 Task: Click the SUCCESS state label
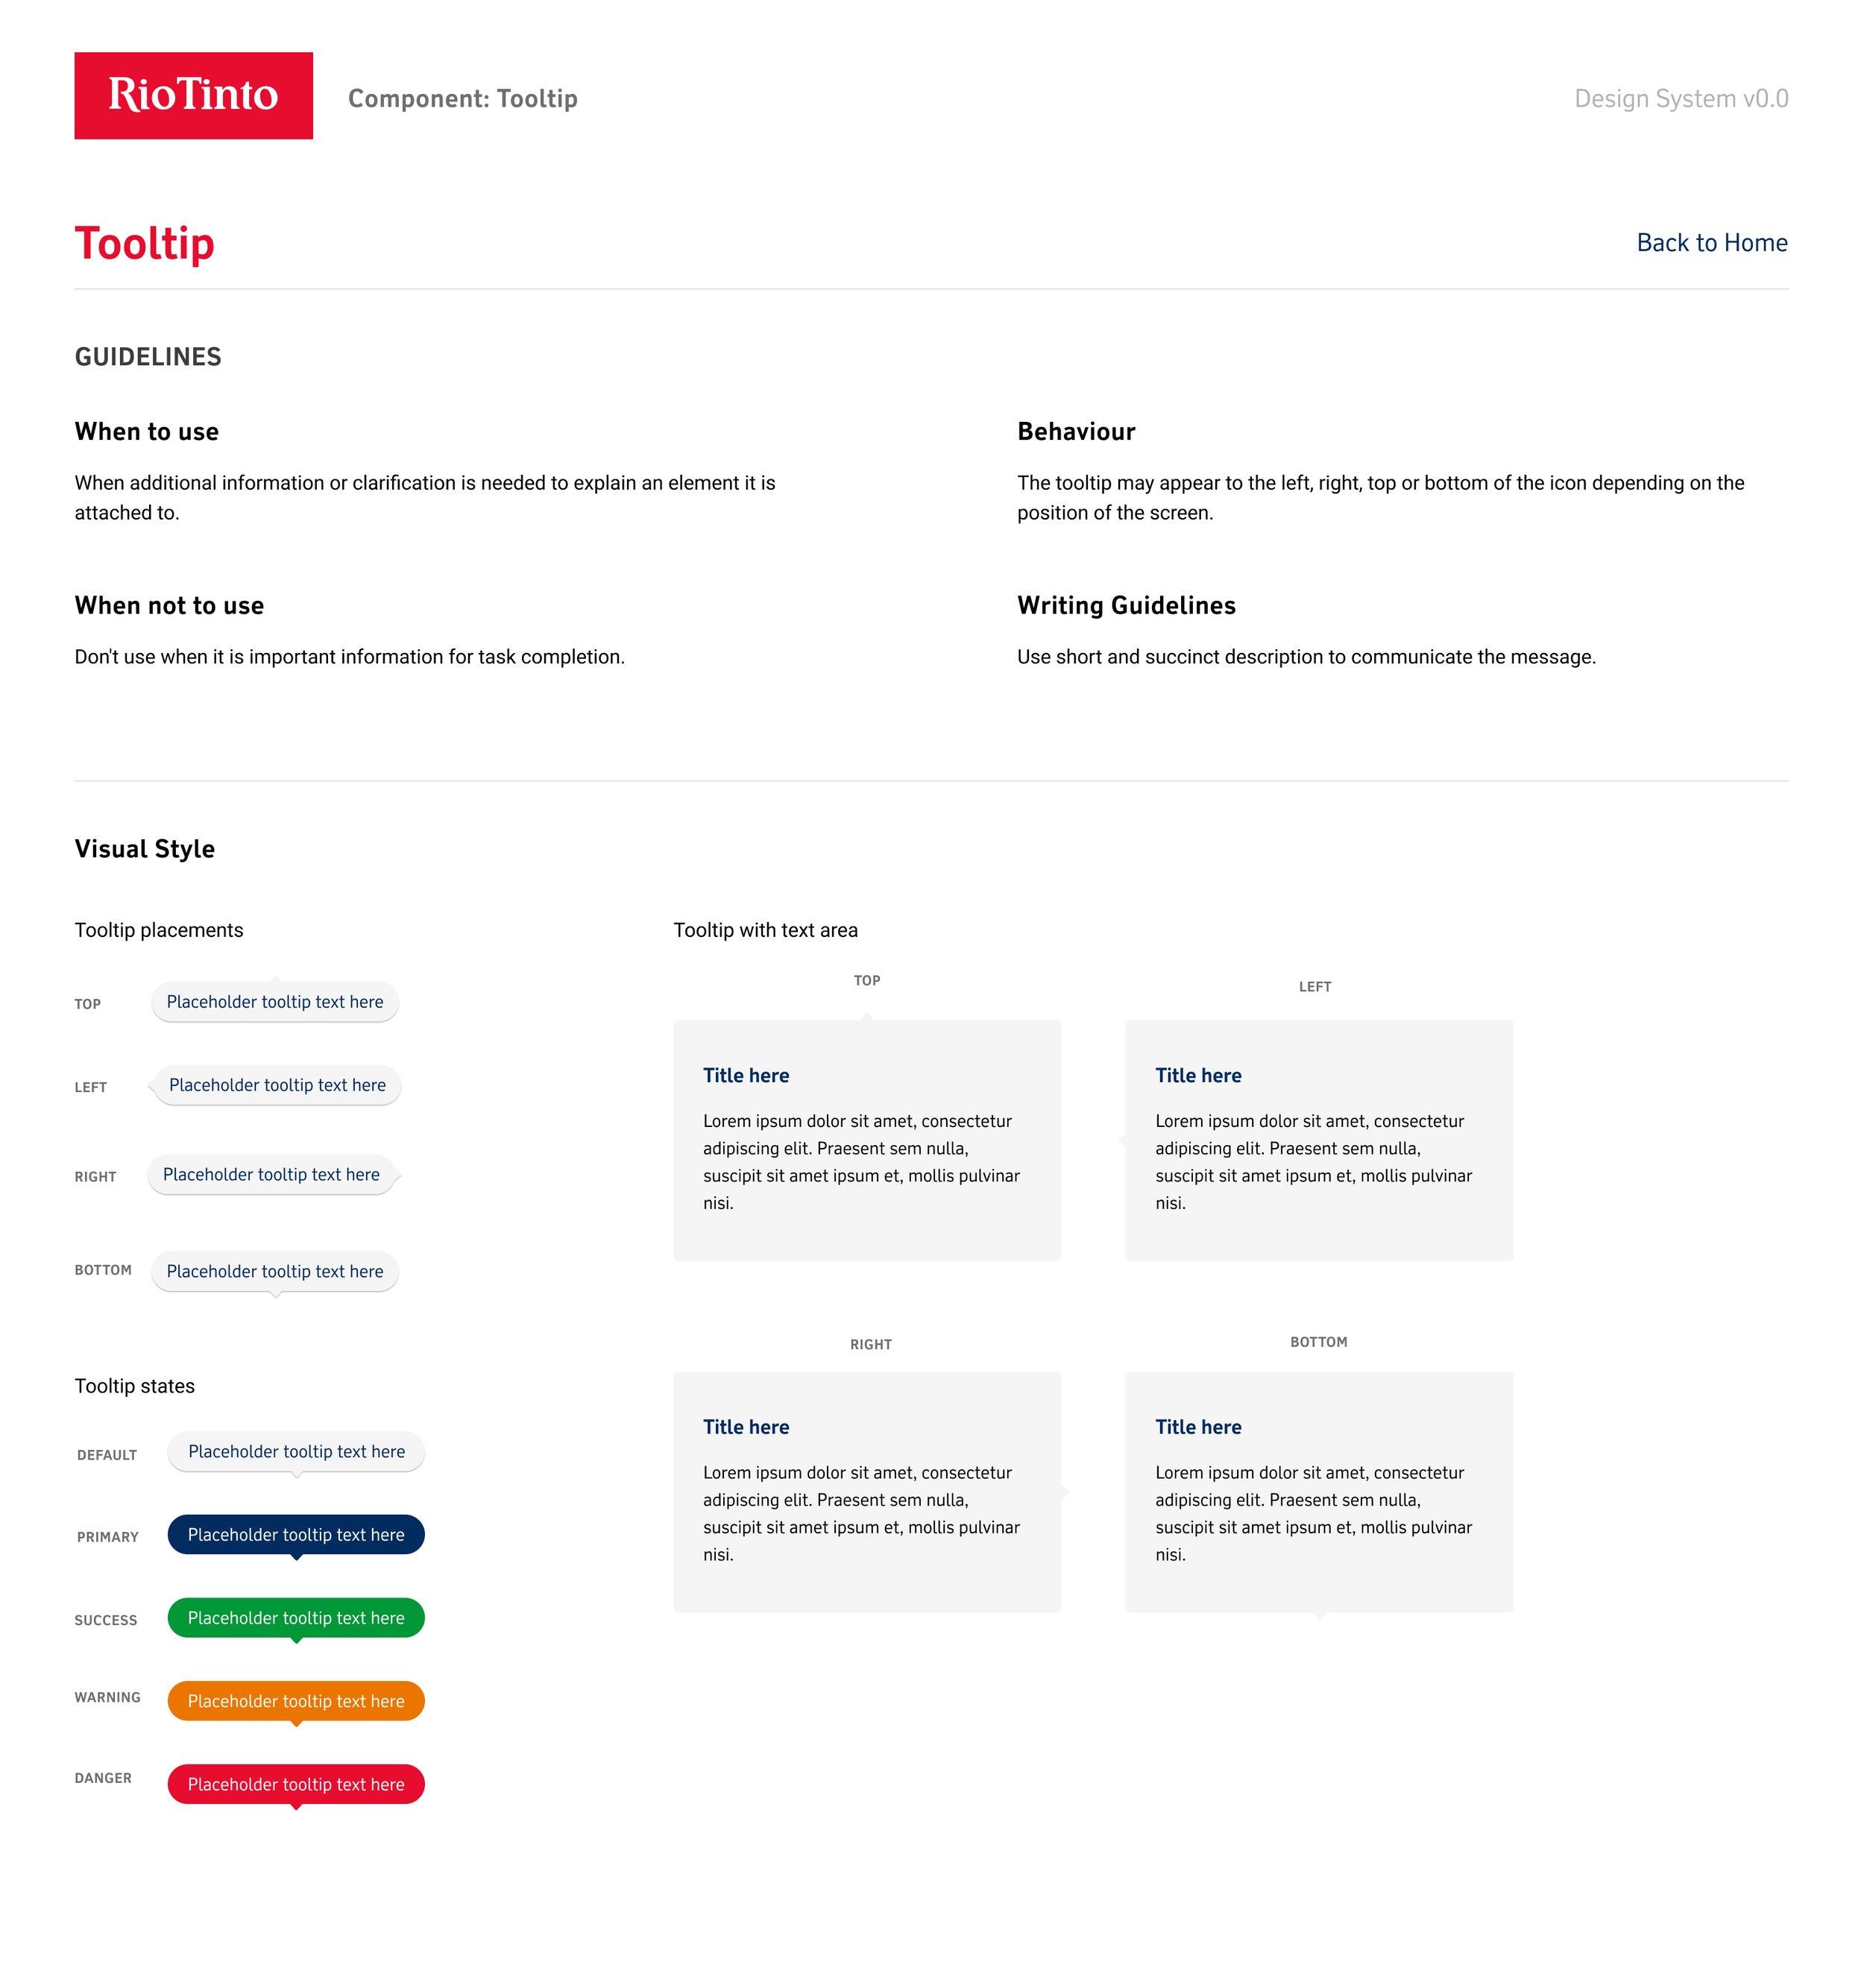pyautogui.click(x=106, y=1620)
